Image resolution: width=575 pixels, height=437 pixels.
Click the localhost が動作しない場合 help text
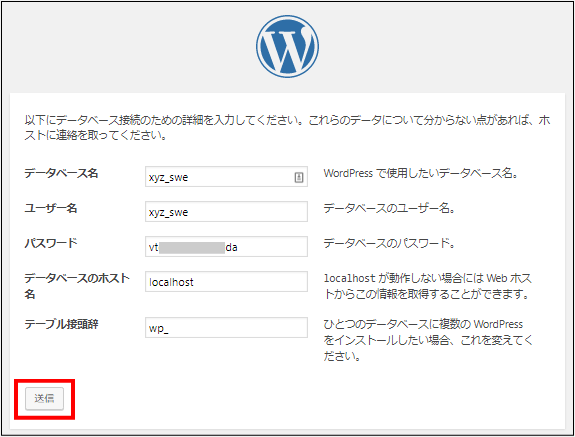click(428, 286)
